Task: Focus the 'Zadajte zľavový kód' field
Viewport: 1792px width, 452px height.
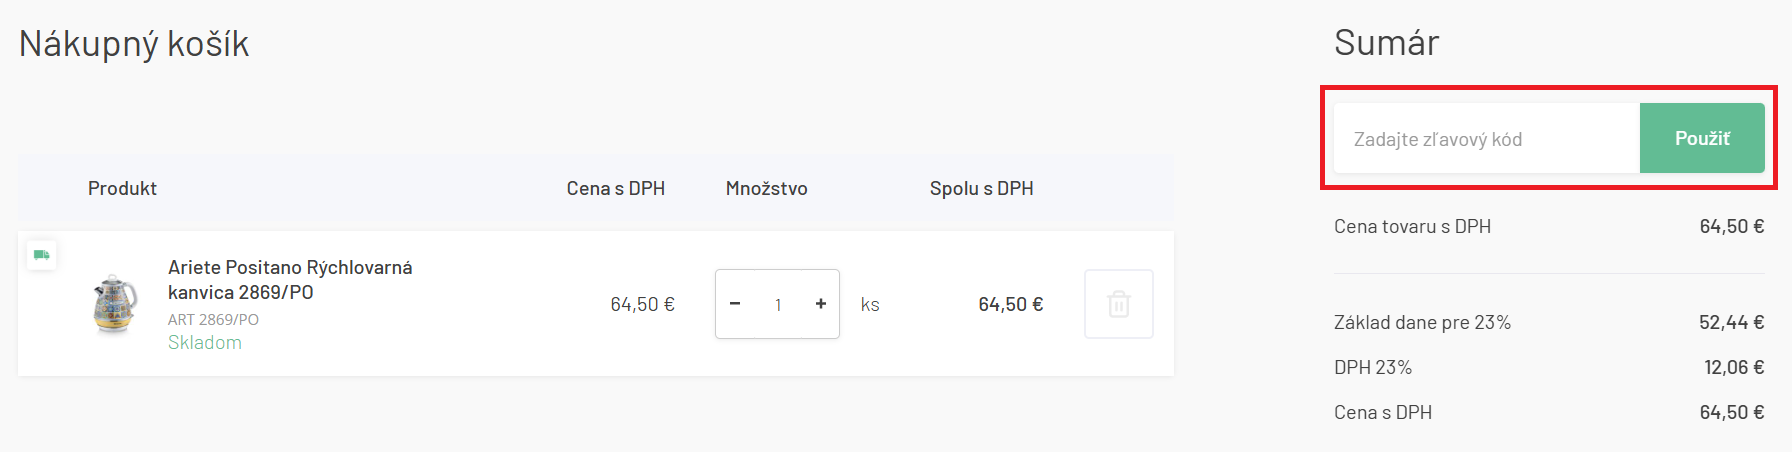Action: [1486, 139]
